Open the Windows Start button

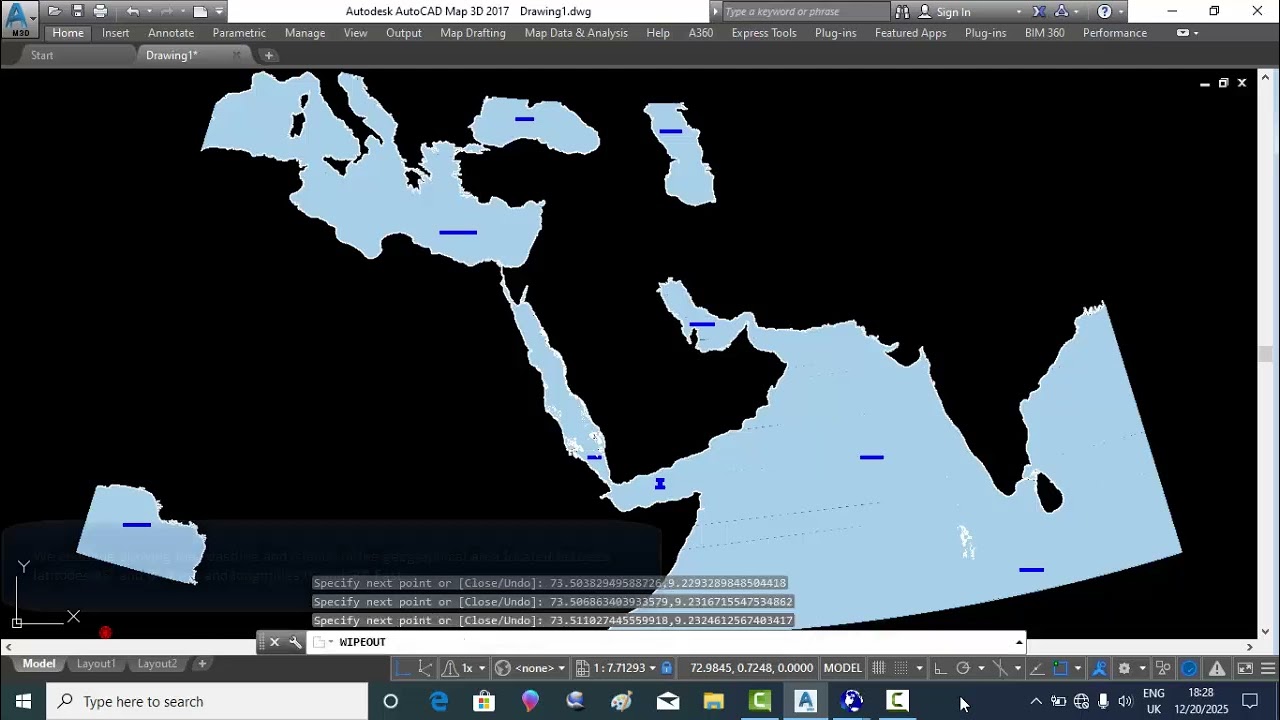[23, 701]
